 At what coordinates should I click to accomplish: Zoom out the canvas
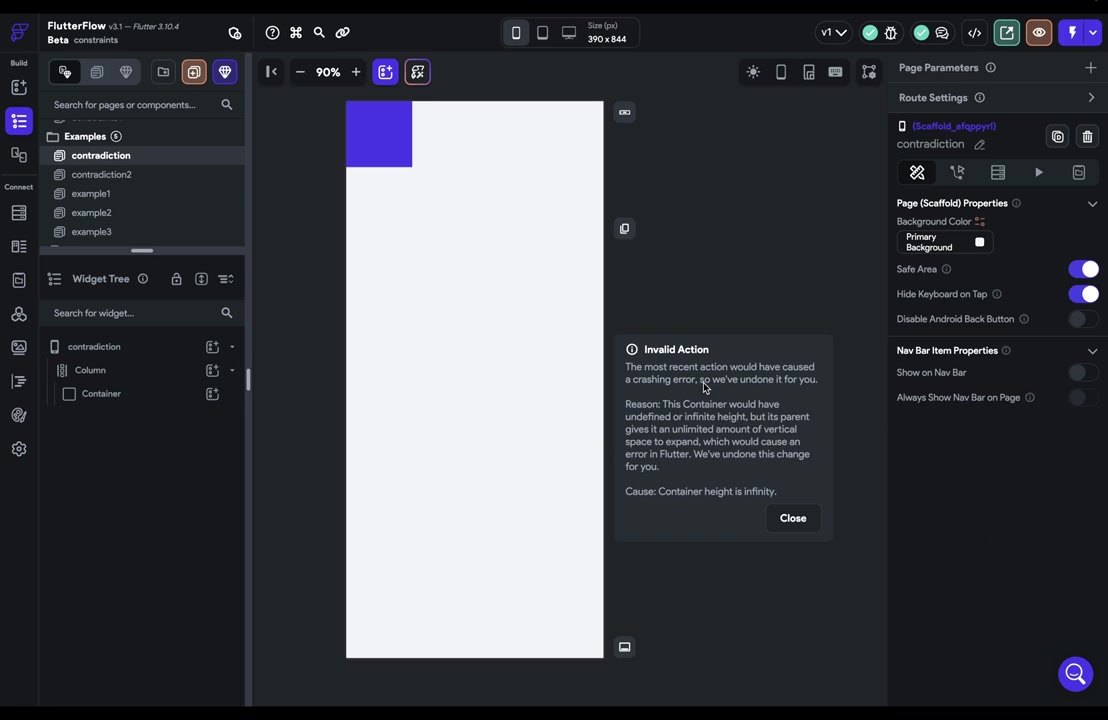click(300, 72)
